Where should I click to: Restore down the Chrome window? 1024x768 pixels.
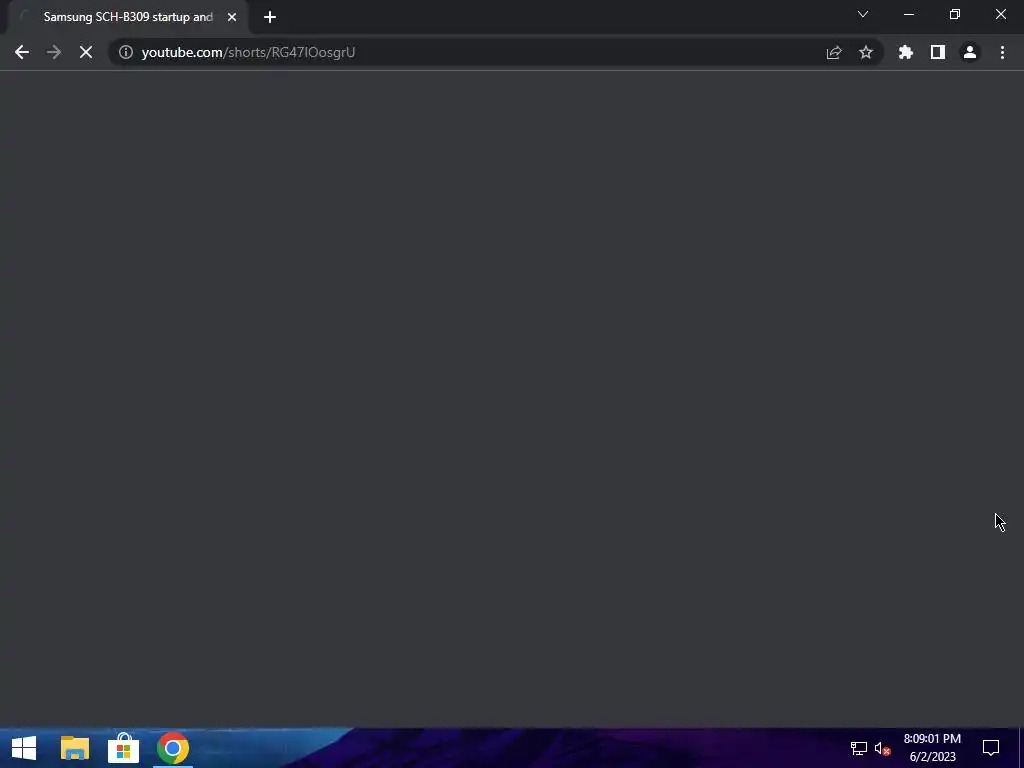pyautogui.click(x=955, y=14)
